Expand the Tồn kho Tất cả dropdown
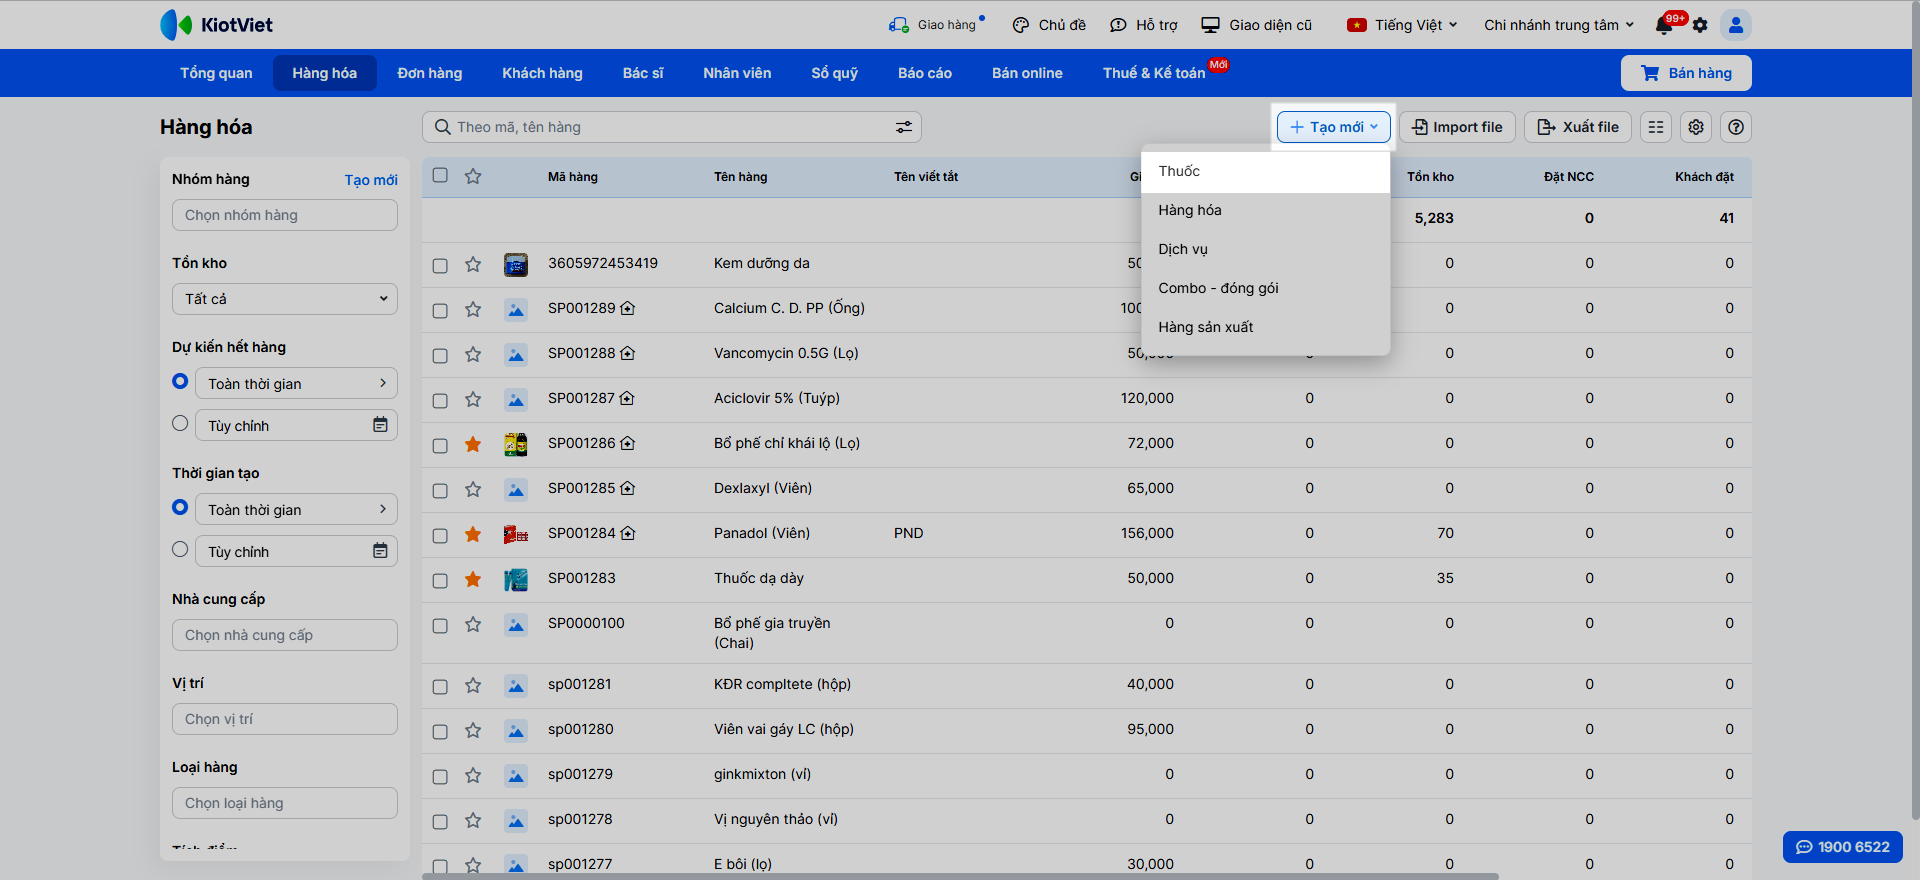 (x=285, y=299)
